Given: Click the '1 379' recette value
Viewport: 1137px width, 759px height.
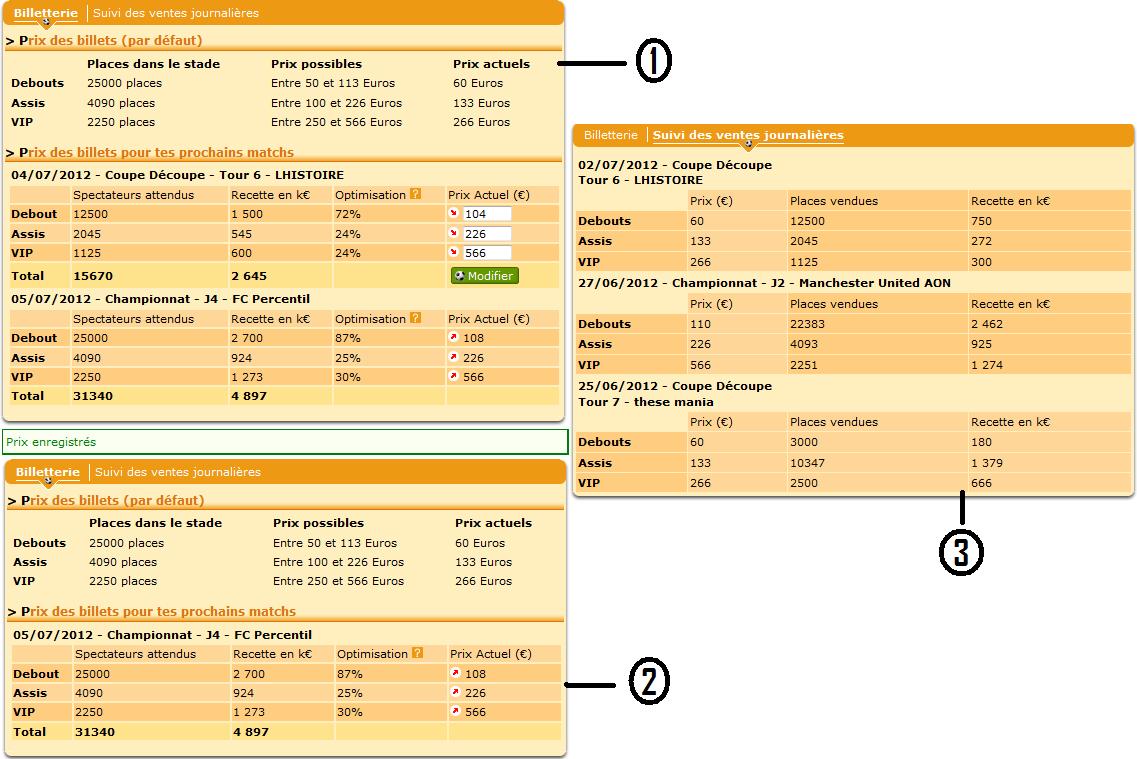Looking at the screenshot, I should coord(987,463).
